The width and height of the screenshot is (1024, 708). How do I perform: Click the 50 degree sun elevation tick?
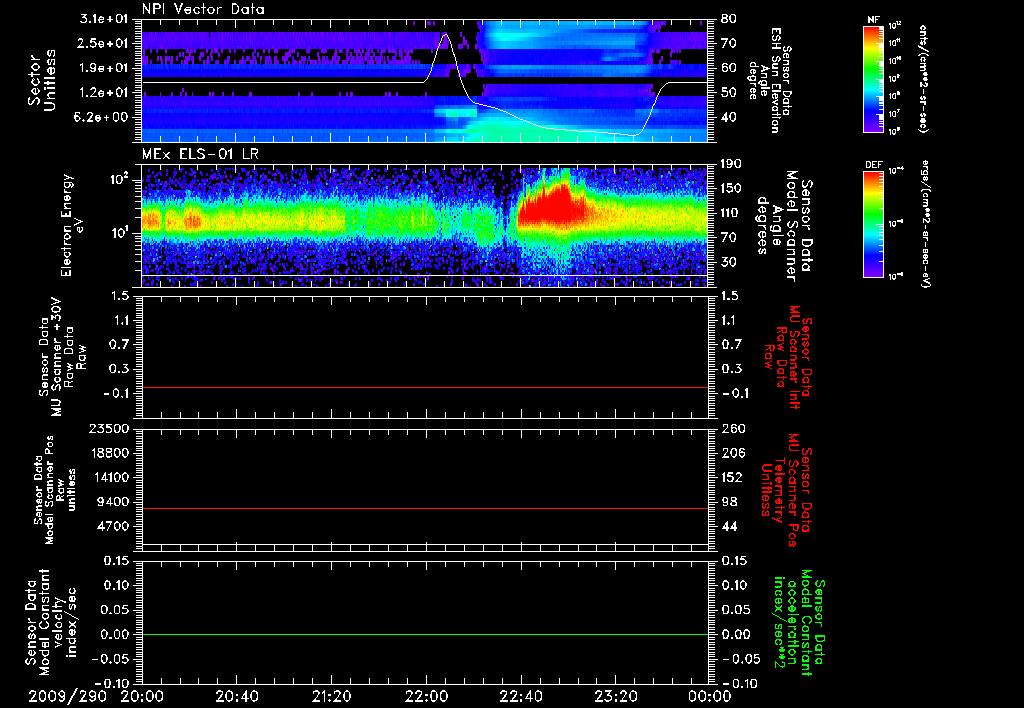(x=728, y=93)
